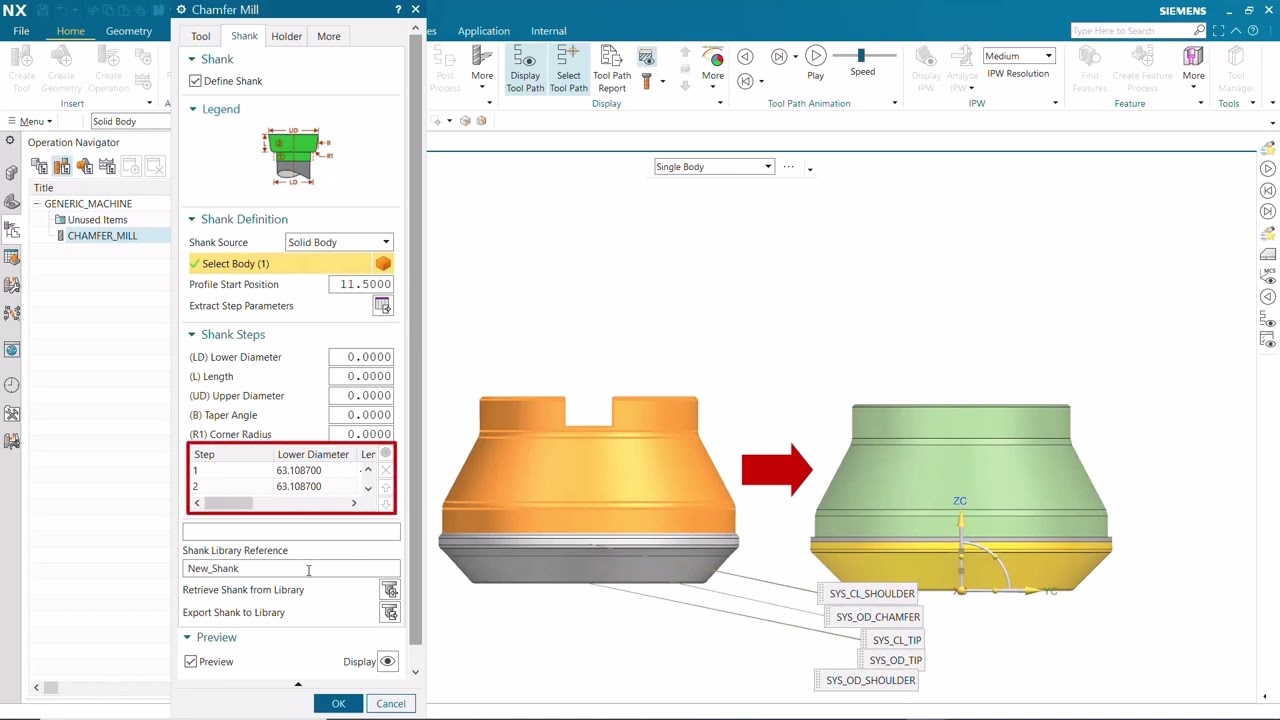Select the CHAMFER_MILL tree item
Image resolution: width=1280 pixels, height=720 pixels.
102,236
